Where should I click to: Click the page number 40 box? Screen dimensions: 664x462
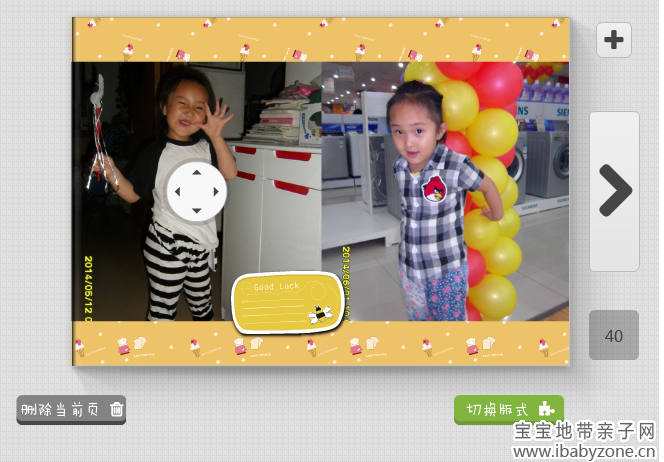click(x=614, y=336)
